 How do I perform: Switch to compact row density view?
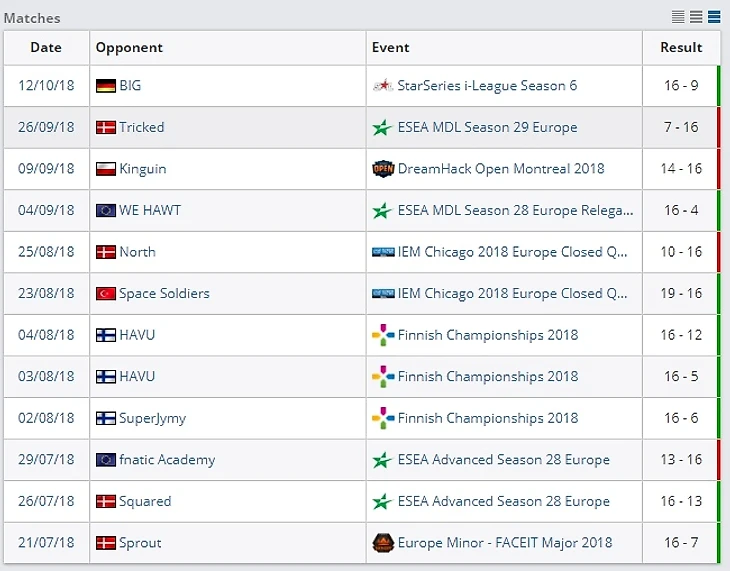[x=679, y=17]
